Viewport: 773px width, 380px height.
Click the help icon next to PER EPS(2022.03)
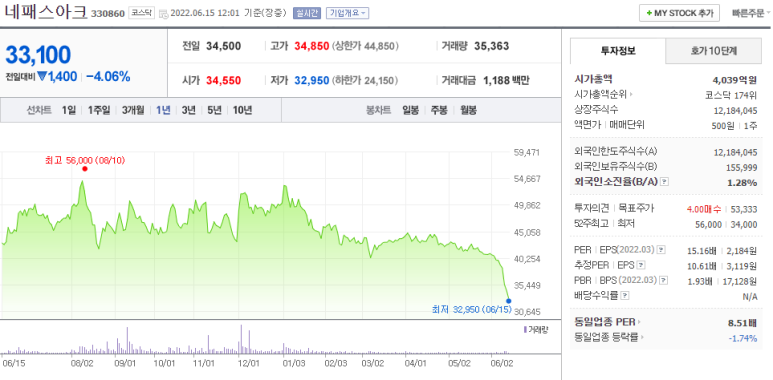(661, 250)
